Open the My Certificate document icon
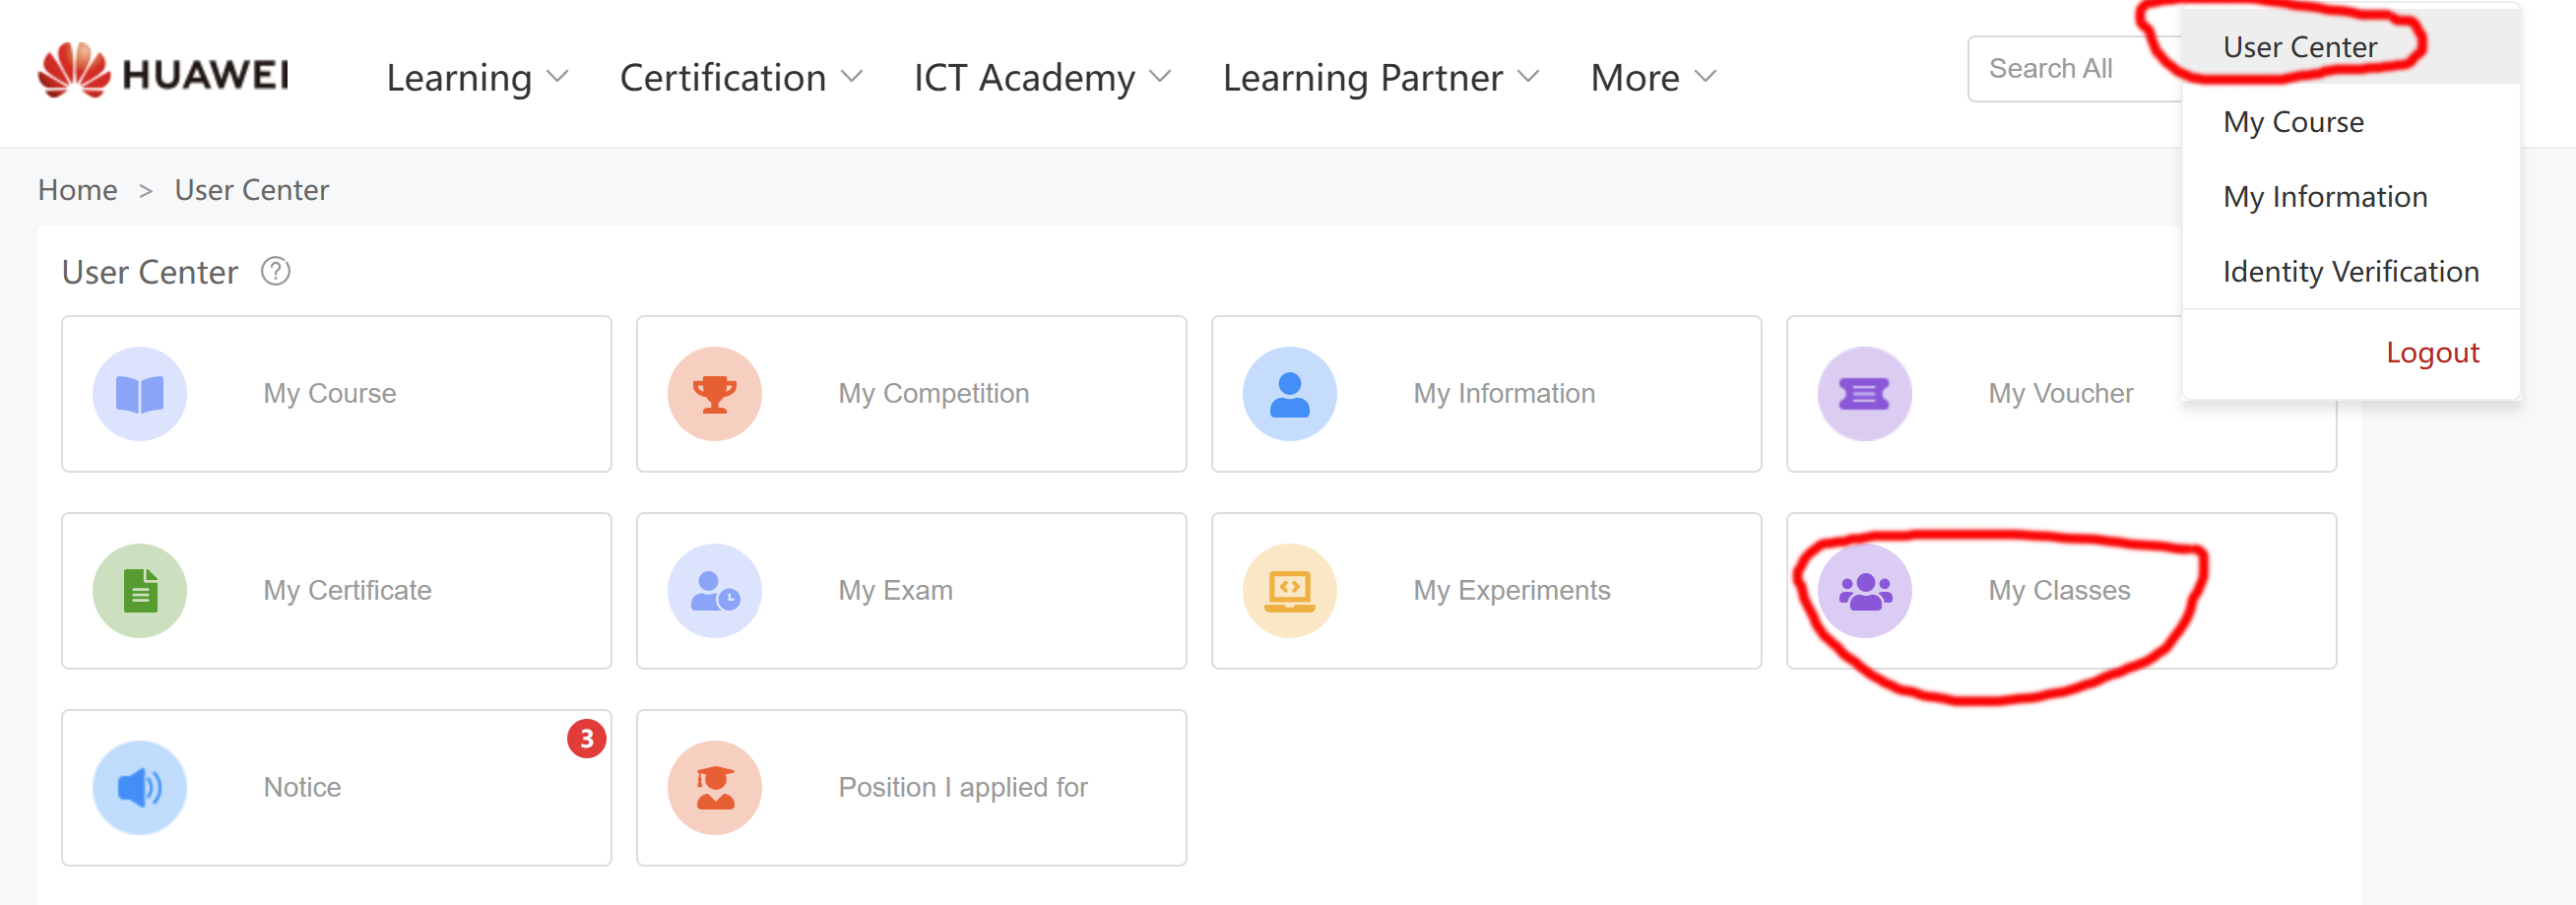 tap(140, 591)
